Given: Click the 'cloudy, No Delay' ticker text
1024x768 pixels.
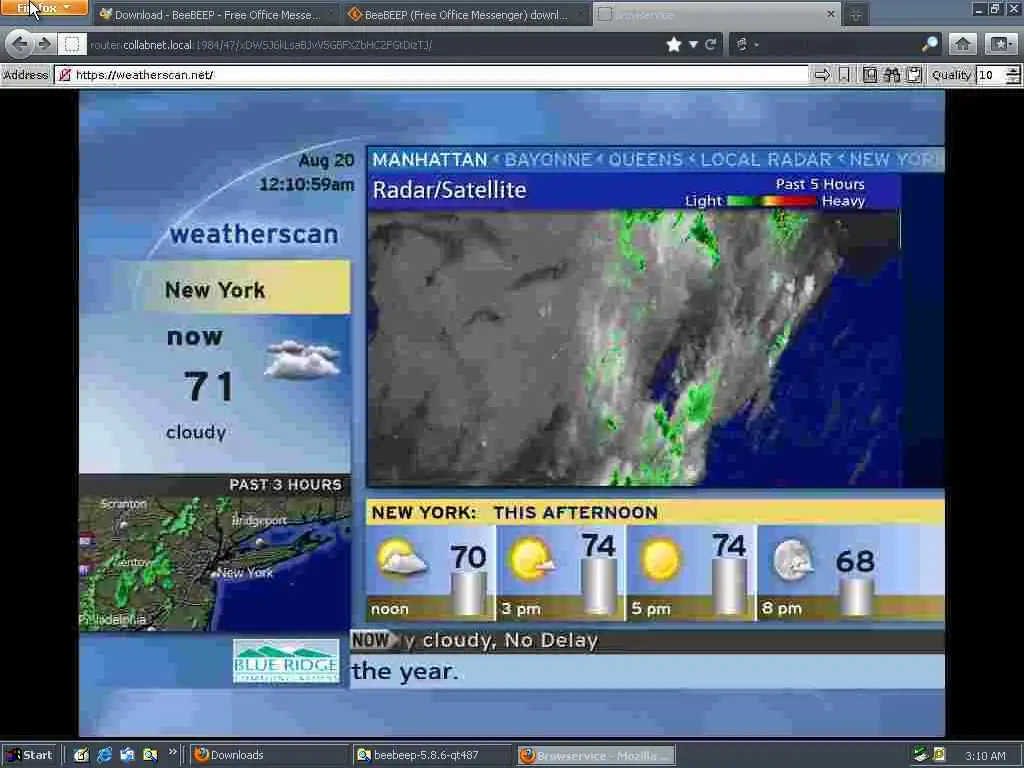Looking at the screenshot, I should tap(510, 641).
